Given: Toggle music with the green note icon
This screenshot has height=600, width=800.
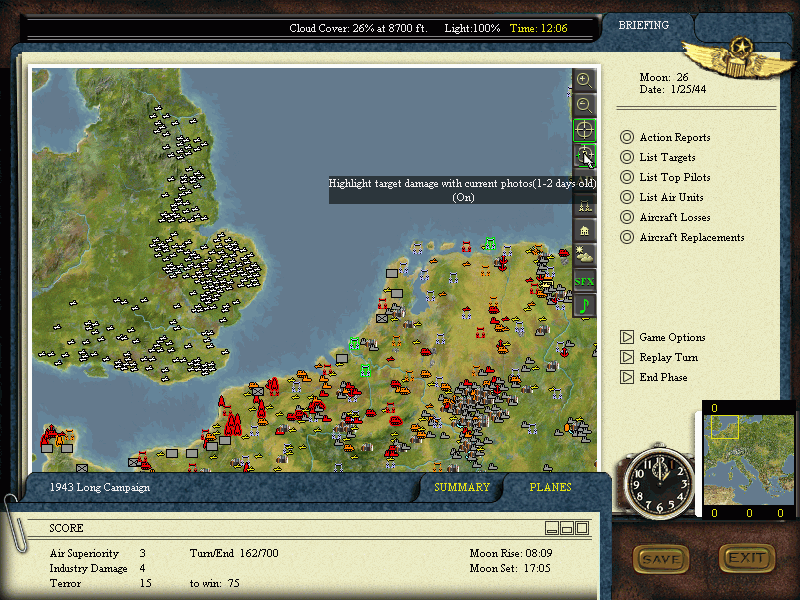Looking at the screenshot, I should [584, 306].
